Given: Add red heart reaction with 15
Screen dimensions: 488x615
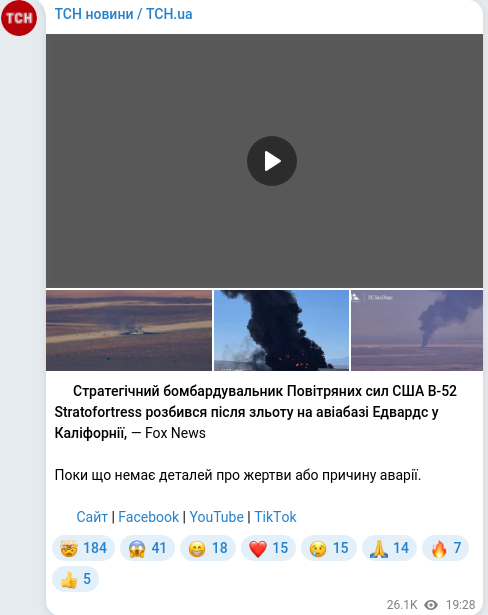Looking at the screenshot, I should (268, 548).
